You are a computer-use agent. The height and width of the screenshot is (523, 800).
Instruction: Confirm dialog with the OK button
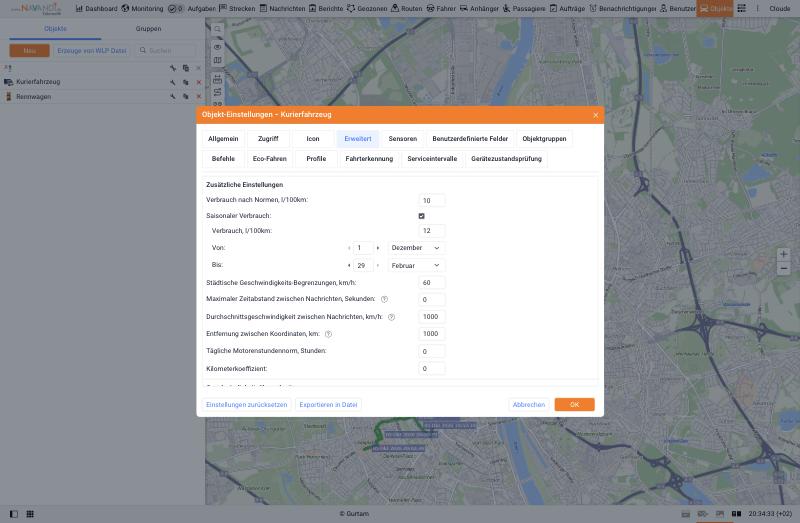574,405
